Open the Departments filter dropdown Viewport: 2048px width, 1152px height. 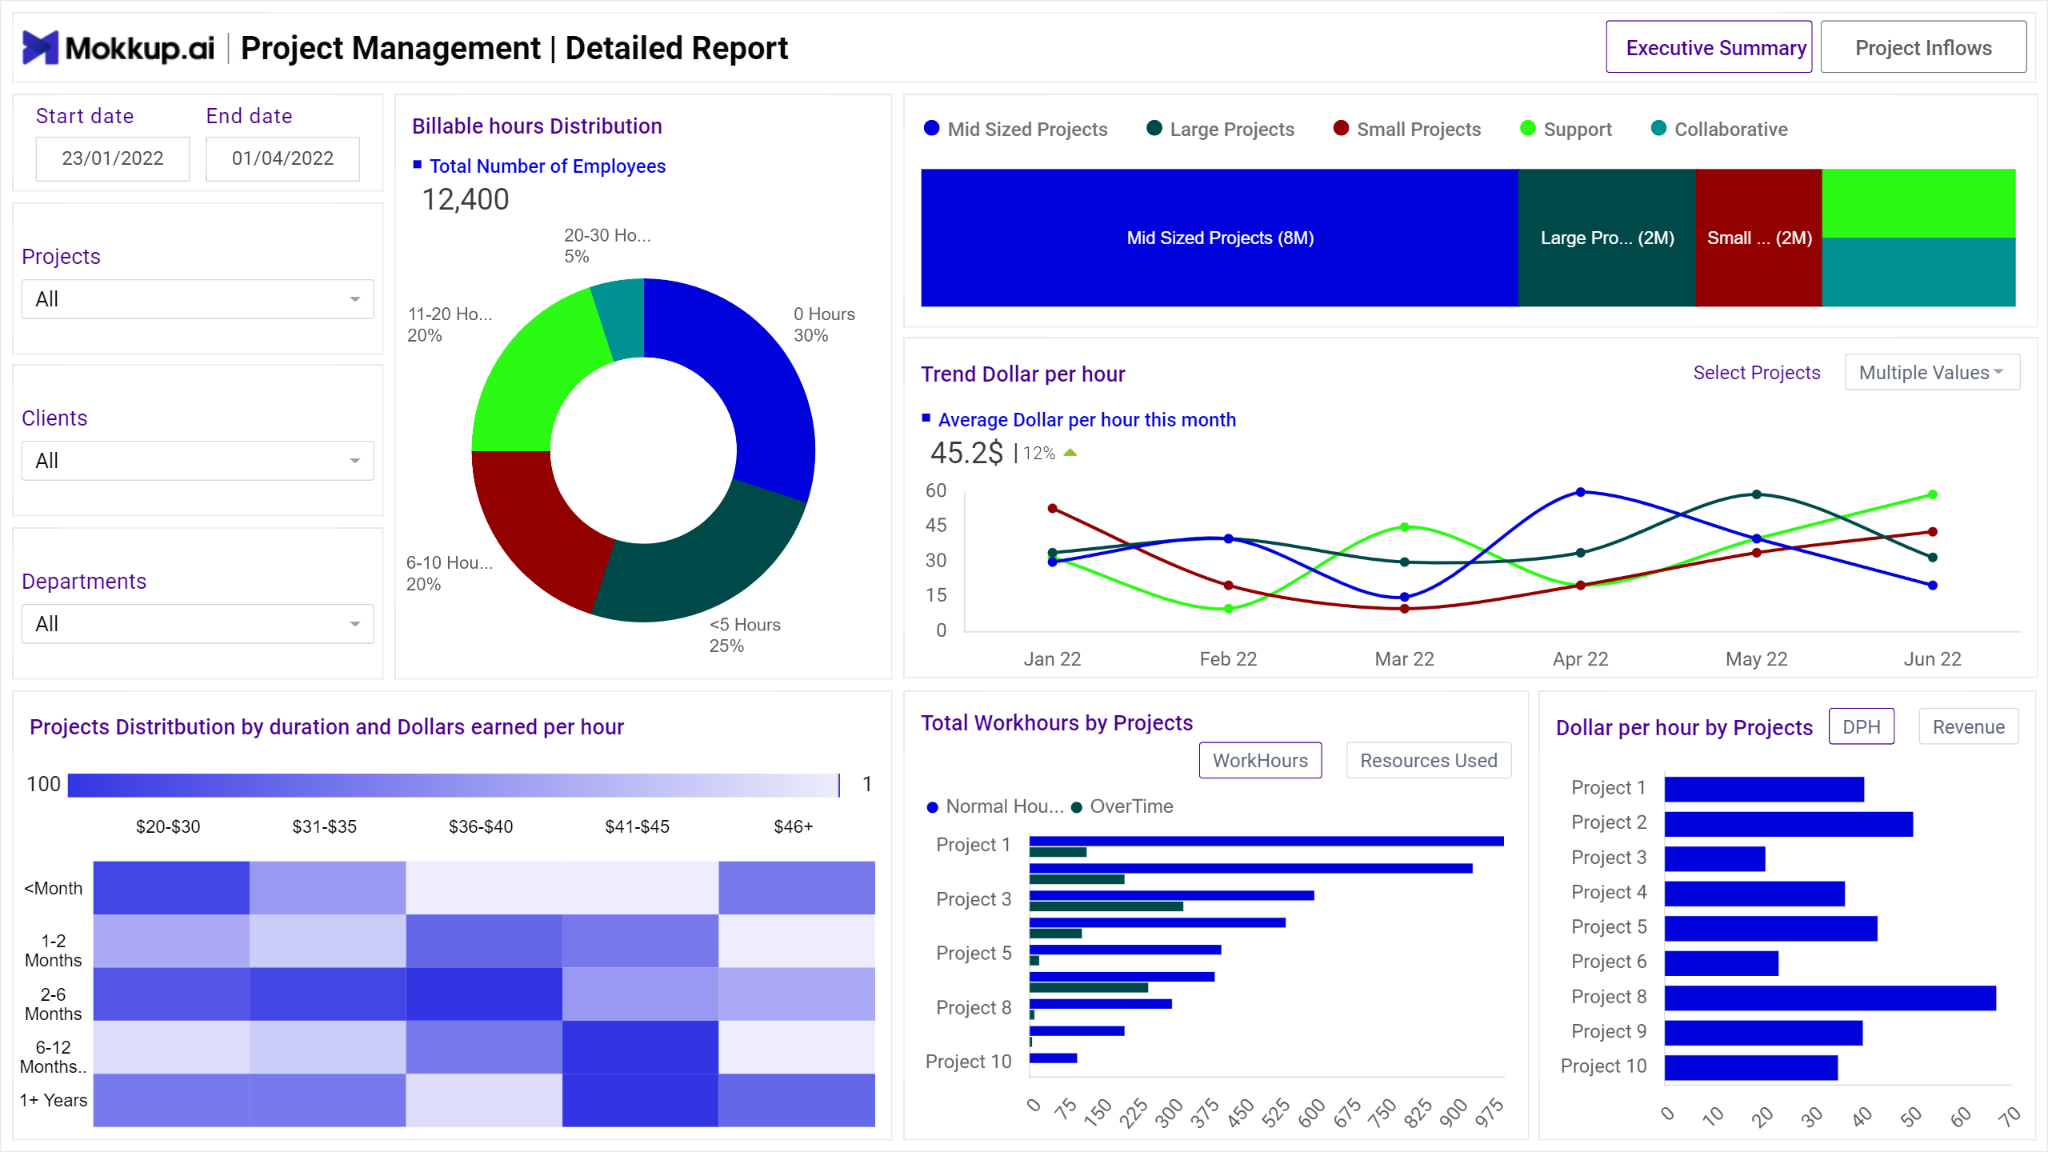tap(198, 624)
